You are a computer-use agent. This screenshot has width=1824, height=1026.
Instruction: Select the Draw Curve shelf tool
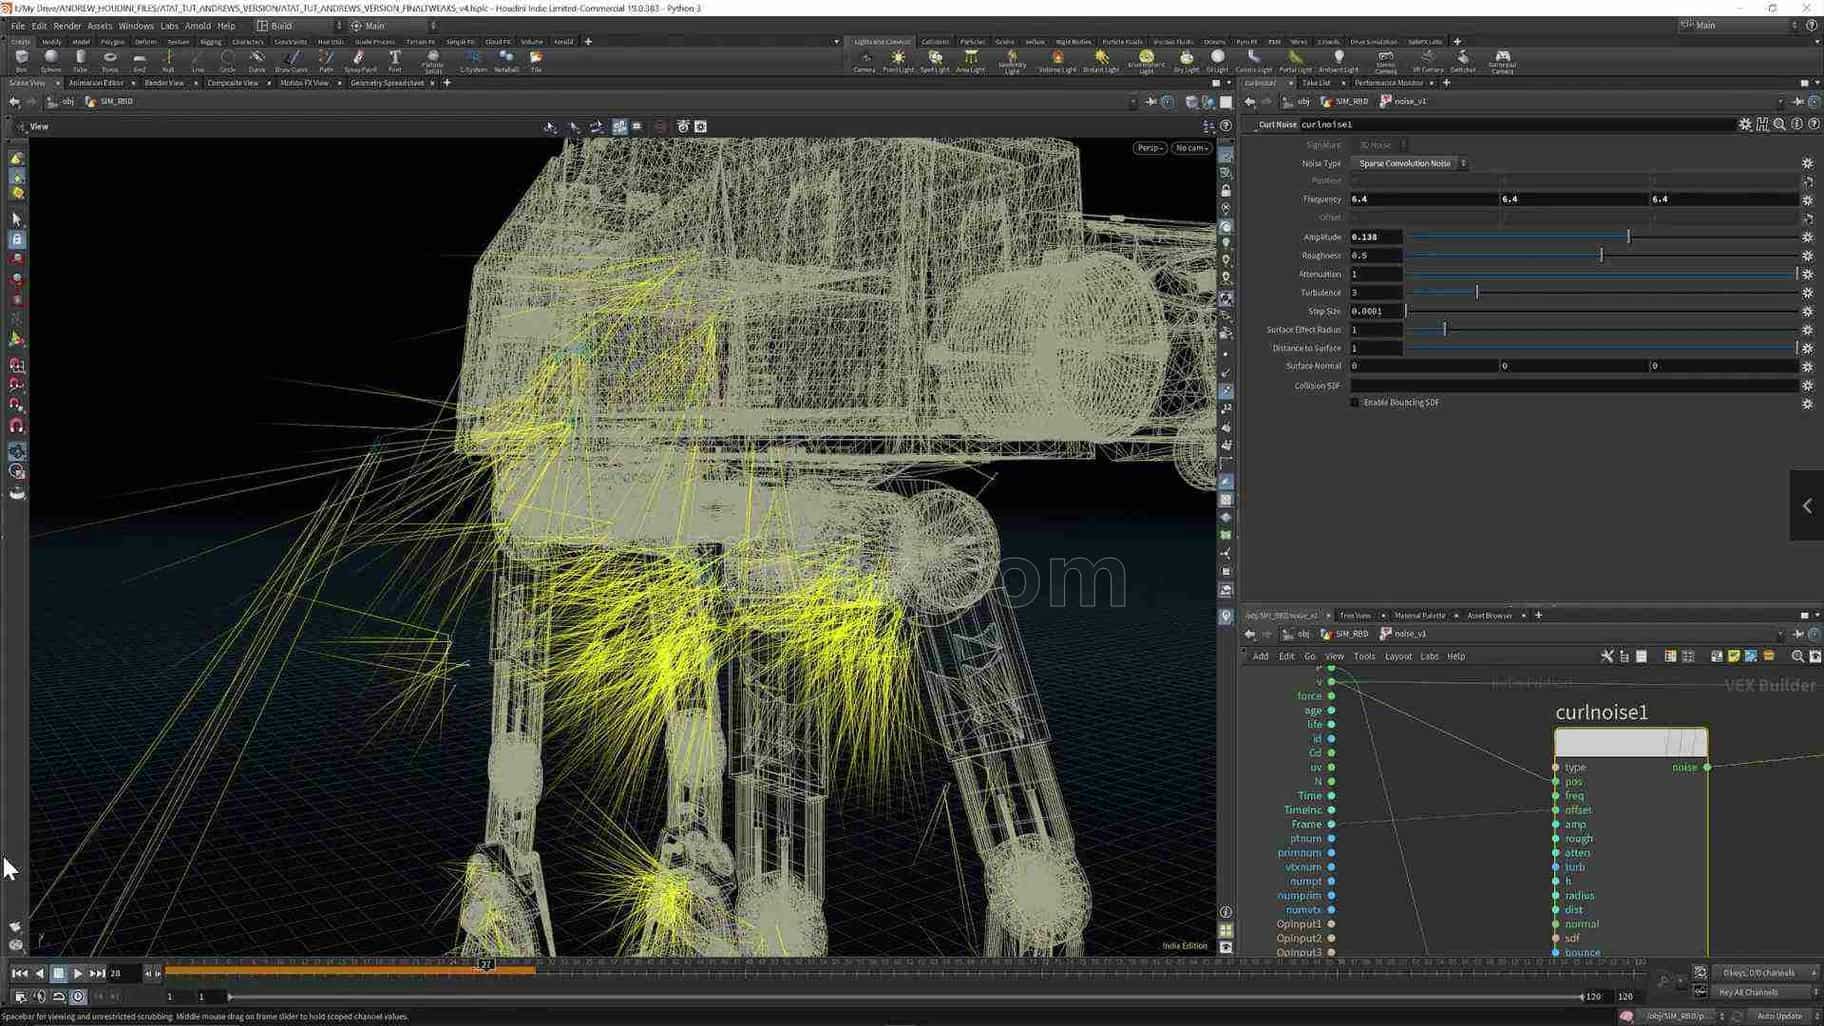coord(291,61)
